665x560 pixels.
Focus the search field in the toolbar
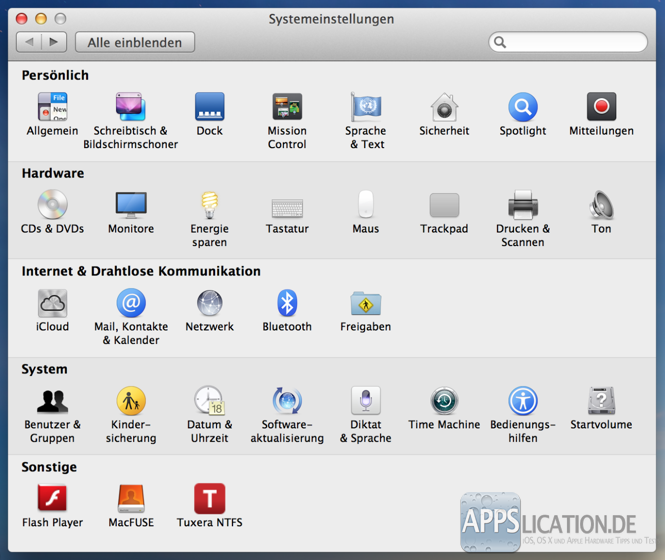[x=568, y=42]
